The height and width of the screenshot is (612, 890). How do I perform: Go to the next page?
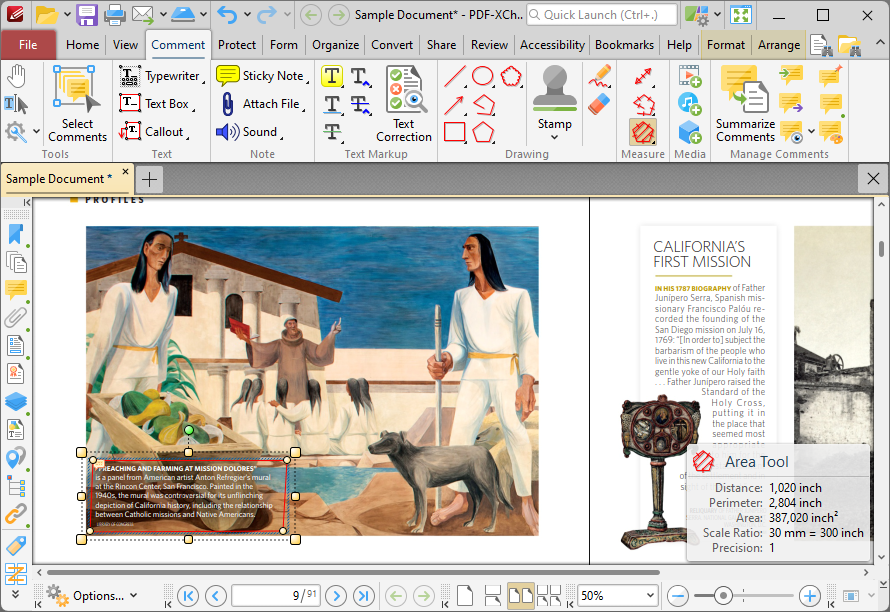coord(336,596)
